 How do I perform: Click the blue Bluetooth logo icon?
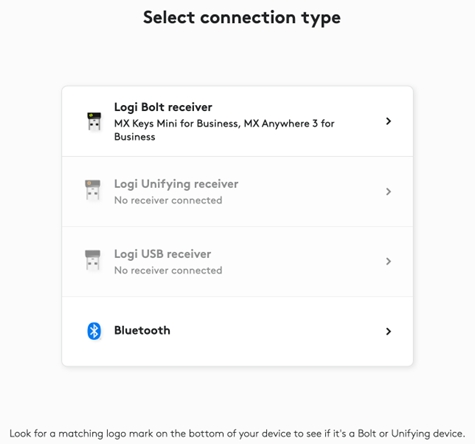tap(94, 331)
